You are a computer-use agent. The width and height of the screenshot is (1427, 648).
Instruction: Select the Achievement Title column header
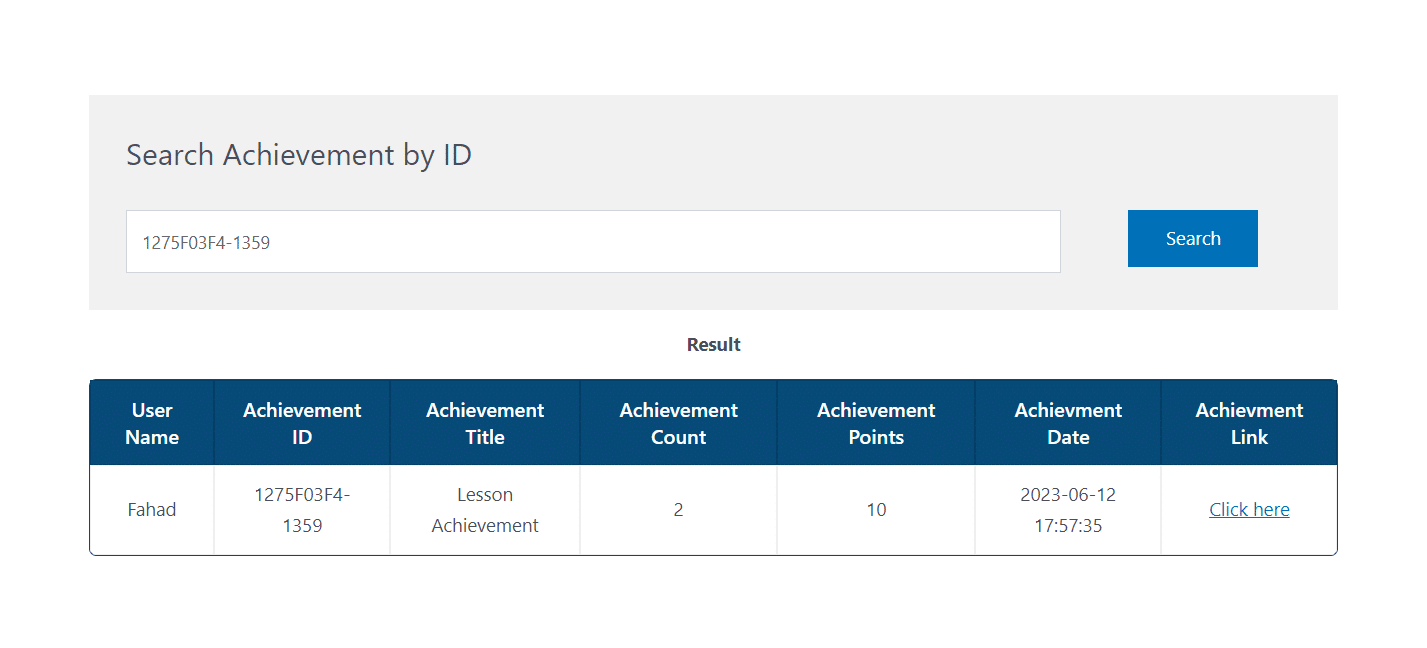click(x=485, y=423)
